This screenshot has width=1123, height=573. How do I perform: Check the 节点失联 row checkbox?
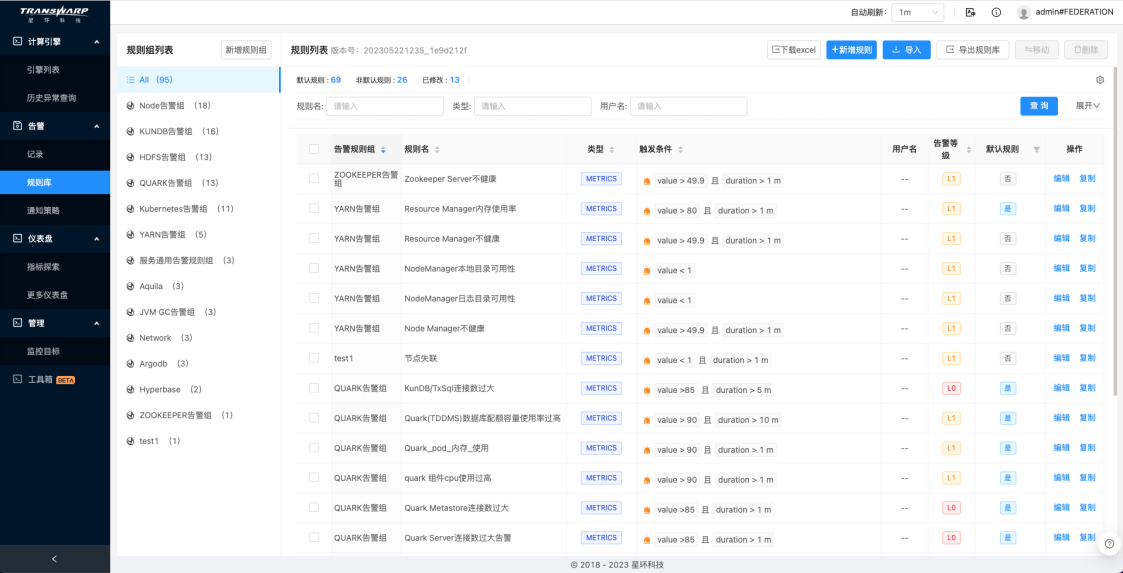click(x=314, y=357)
